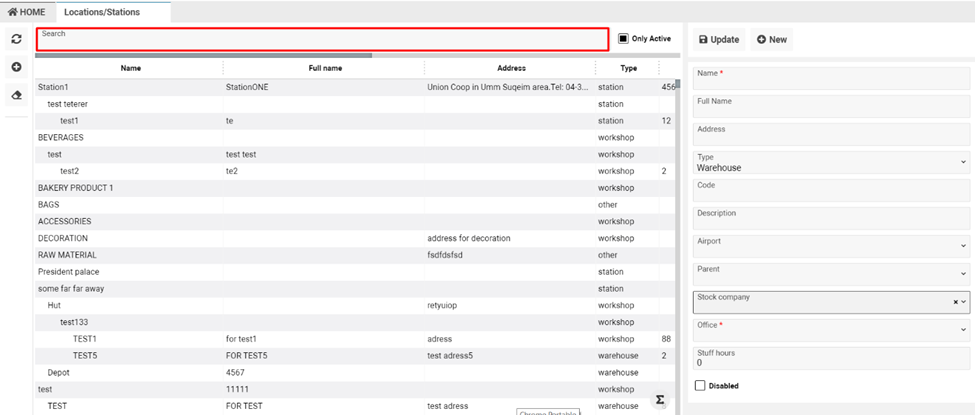The width and height of the screenshot is (975, 415).
Task: Open the Type dropdown showing Warehouse
Action: click(x=830, y=162)
